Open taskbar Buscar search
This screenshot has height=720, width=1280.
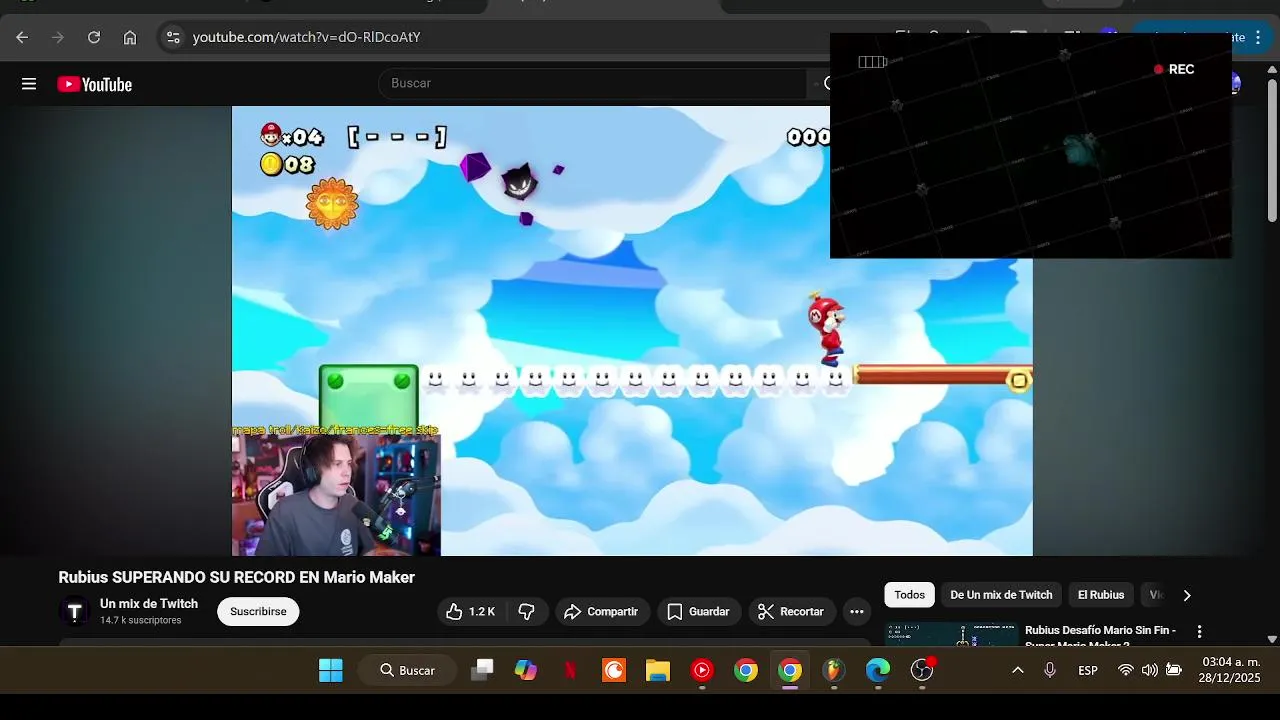coord(408,670)
